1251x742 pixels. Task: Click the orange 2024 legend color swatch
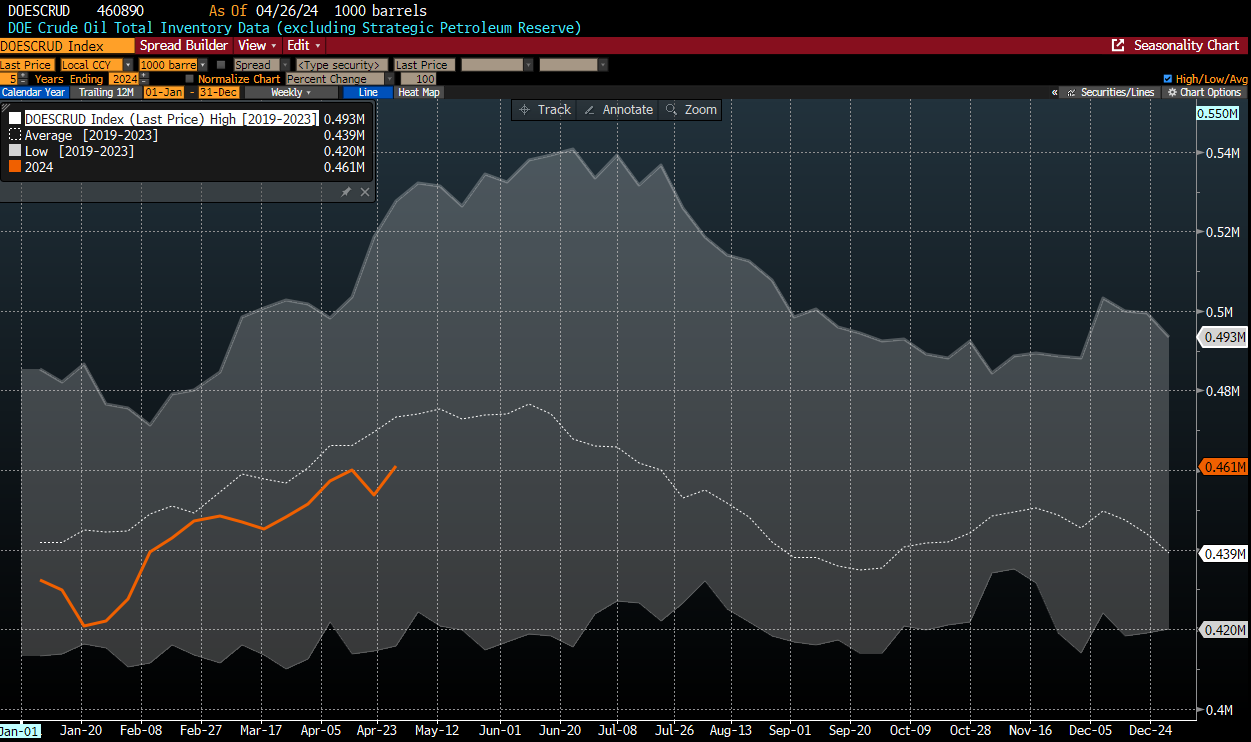15,168
